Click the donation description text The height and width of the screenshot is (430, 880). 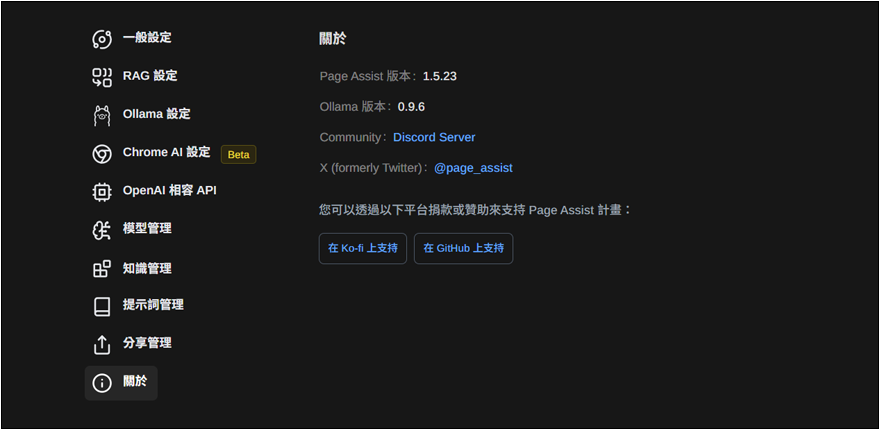click(475, 211)
